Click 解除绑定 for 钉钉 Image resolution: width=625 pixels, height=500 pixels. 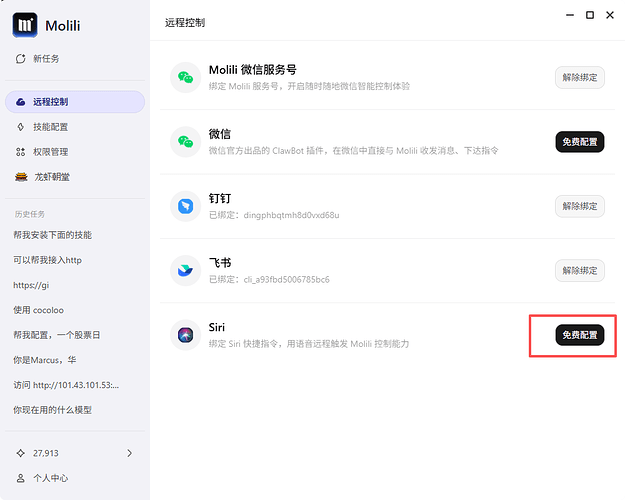point(580,206)
